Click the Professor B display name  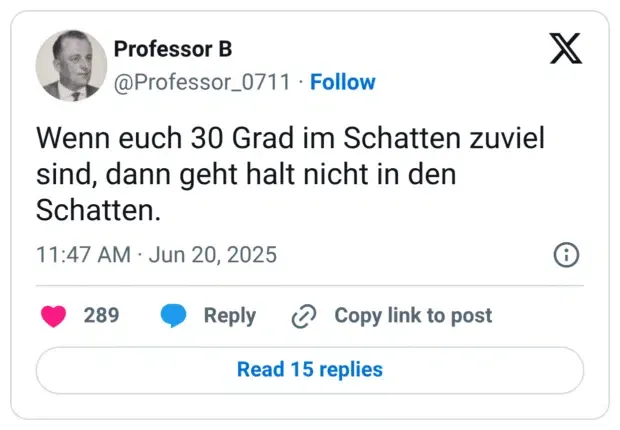(x=172, y=49)
